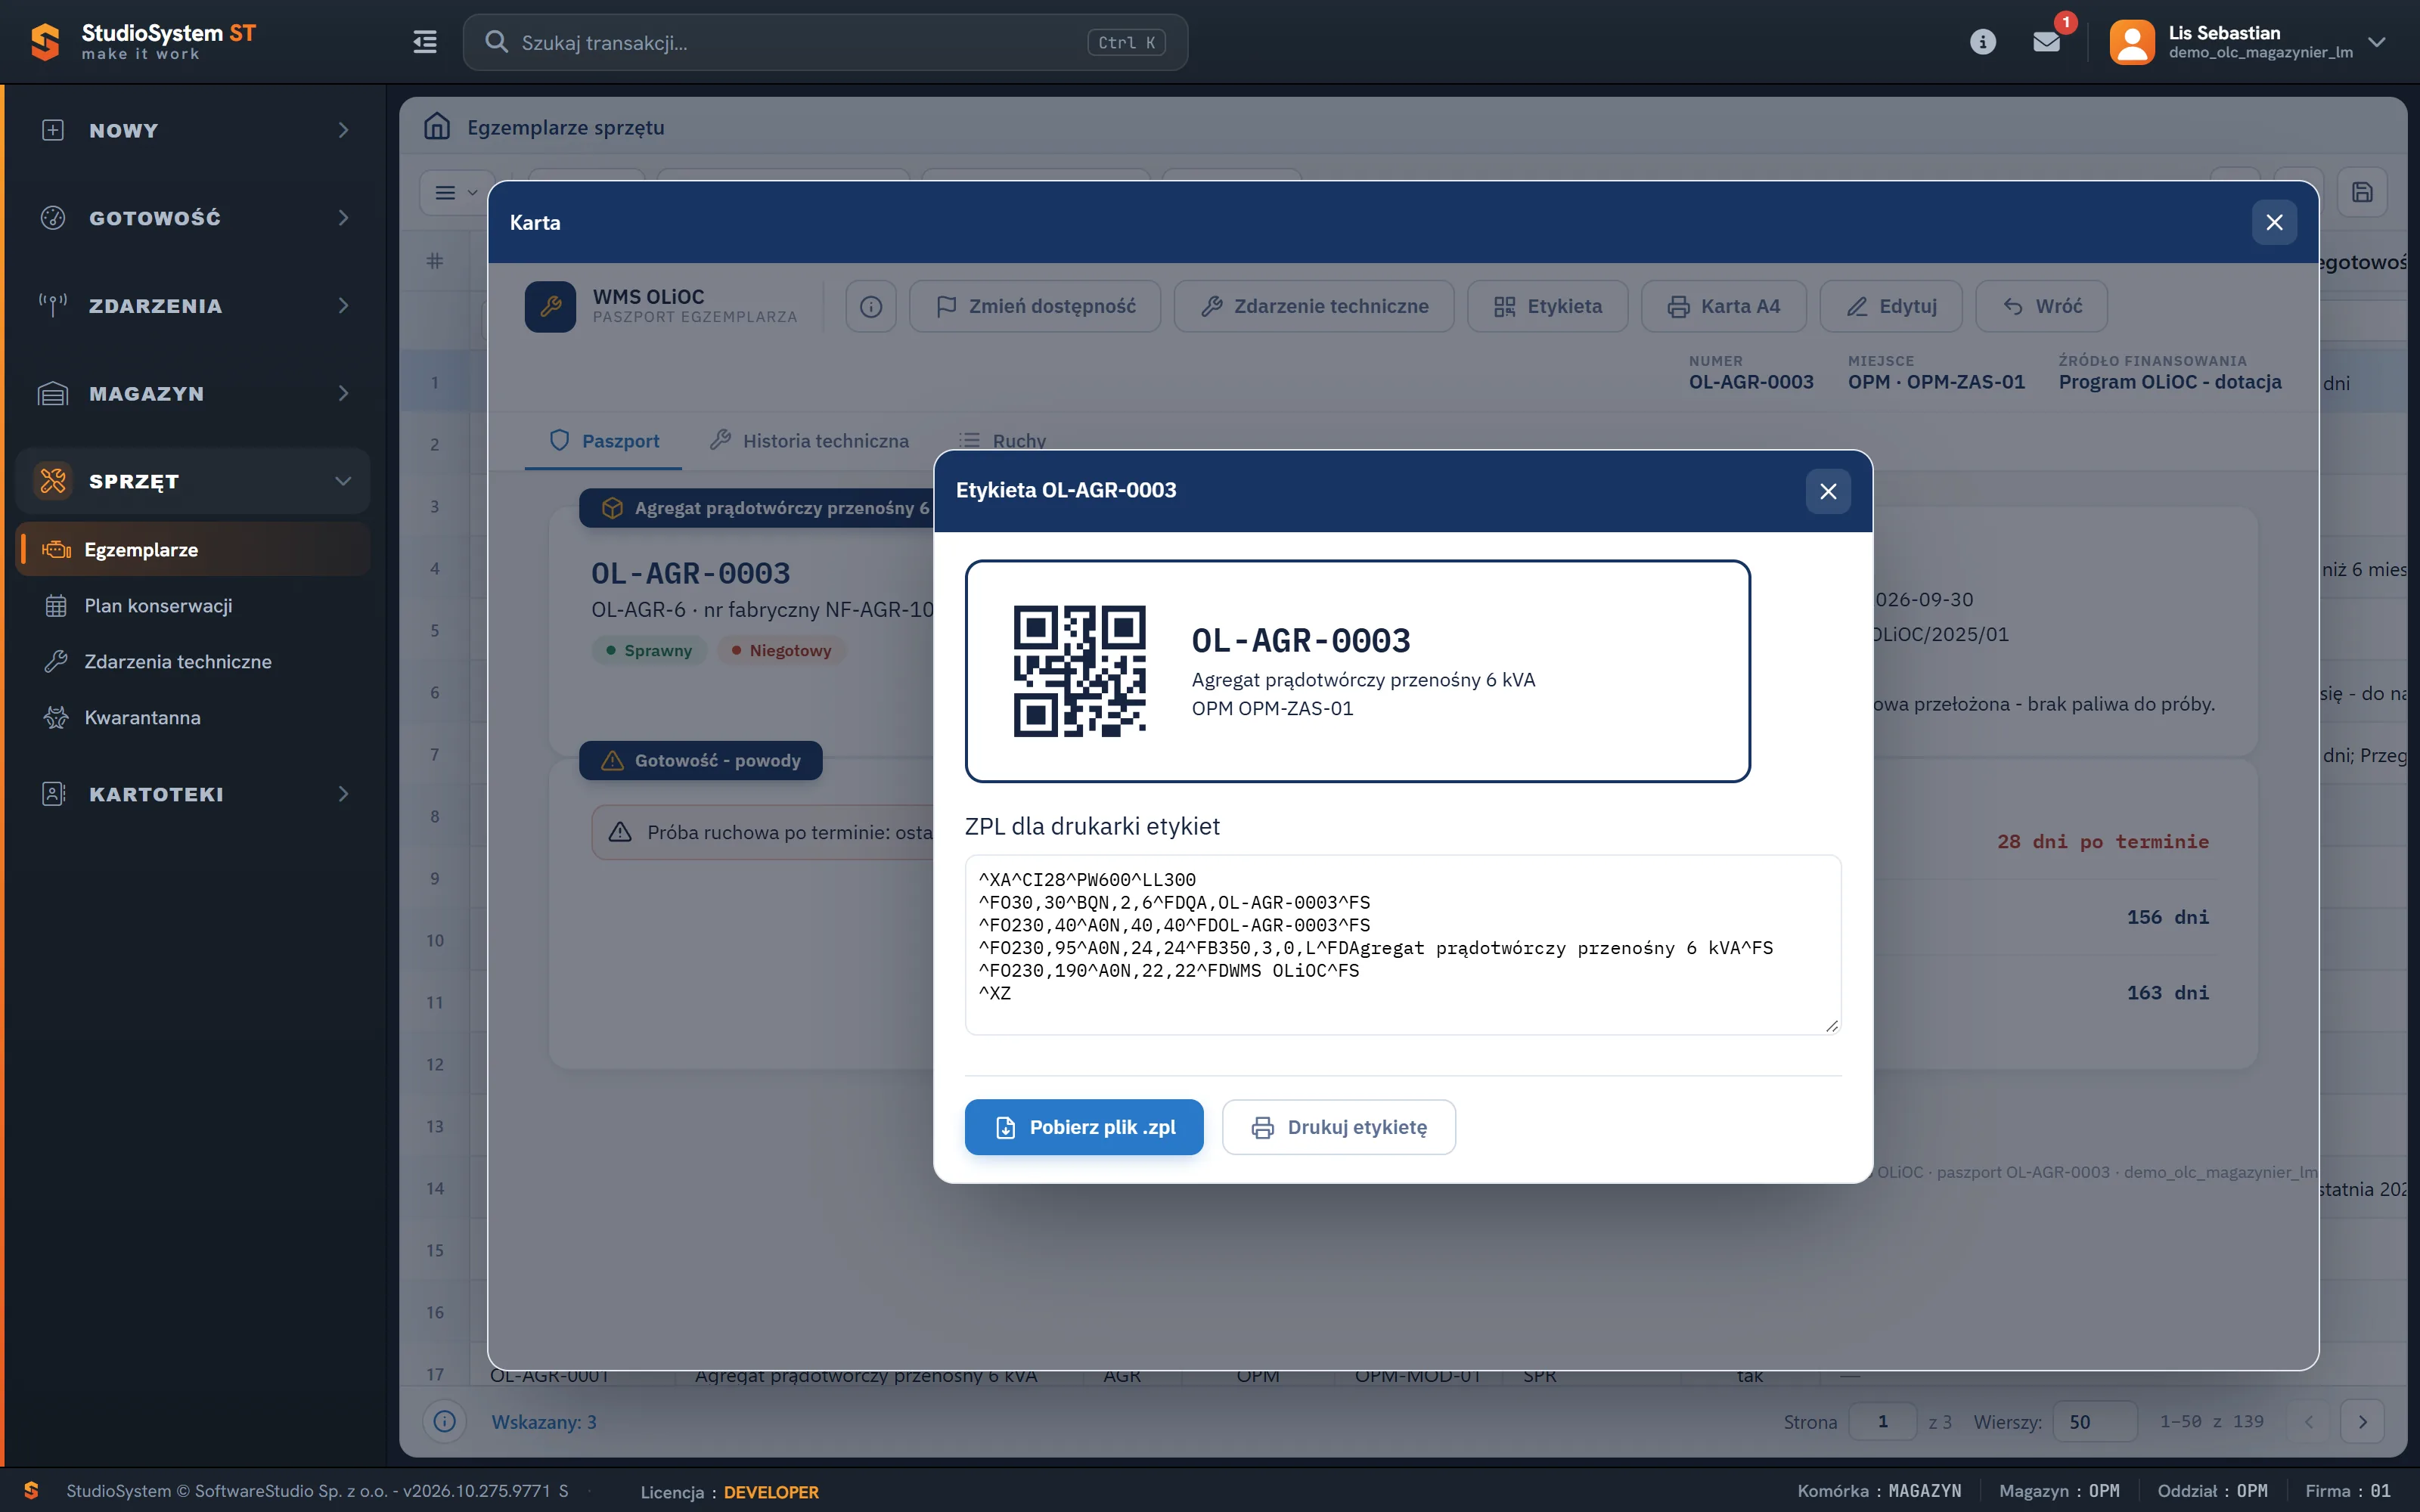Open Egzemplarze in the sidebar

193,549
